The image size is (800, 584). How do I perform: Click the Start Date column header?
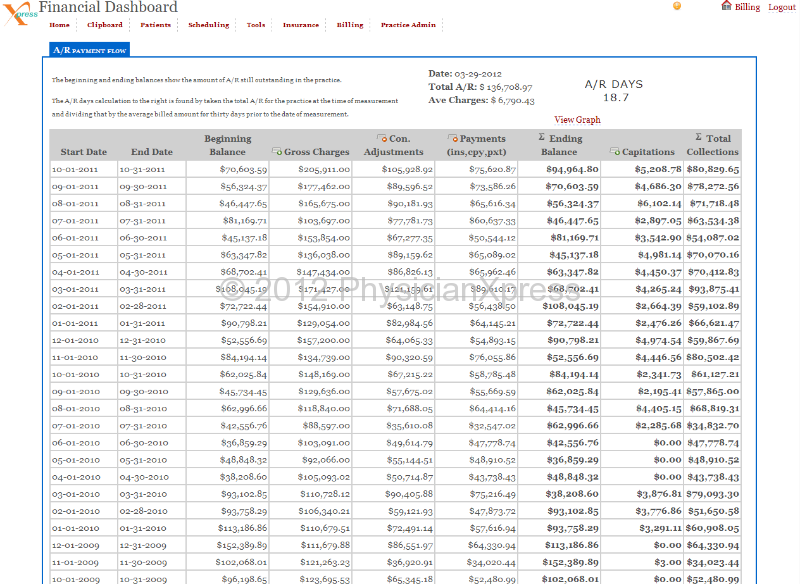click(83, 152)
